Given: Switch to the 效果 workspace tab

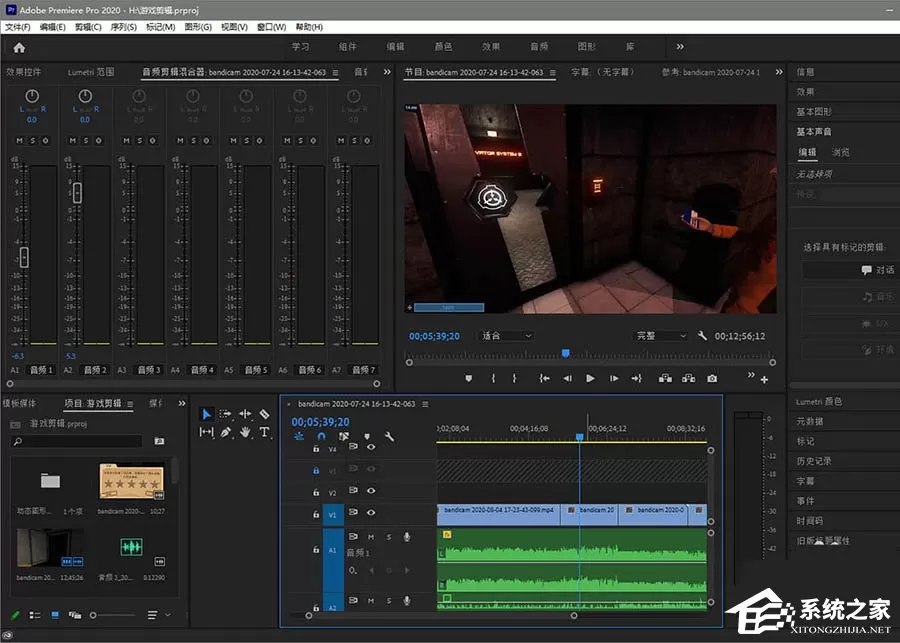Looking at the screenshot, I should (491, 47).
